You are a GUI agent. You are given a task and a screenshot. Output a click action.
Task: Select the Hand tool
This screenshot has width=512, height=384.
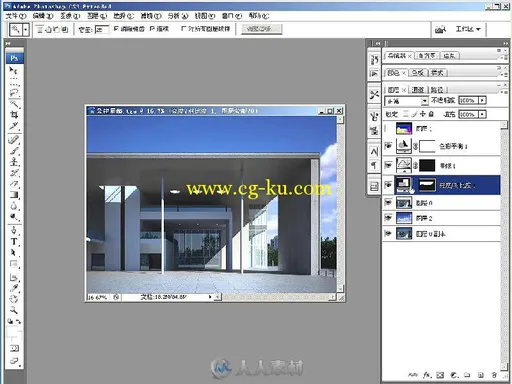pyautogui.click(x=14, y=299)
